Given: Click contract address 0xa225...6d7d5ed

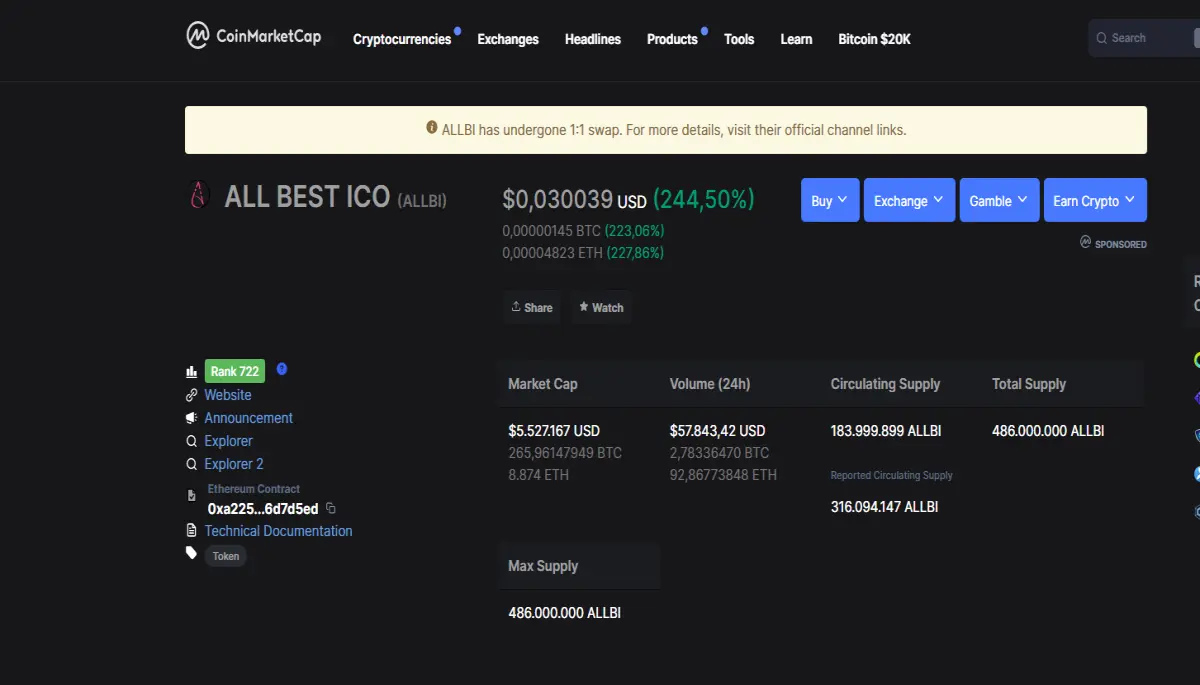Looking at the screenshot, I should 263,509.
